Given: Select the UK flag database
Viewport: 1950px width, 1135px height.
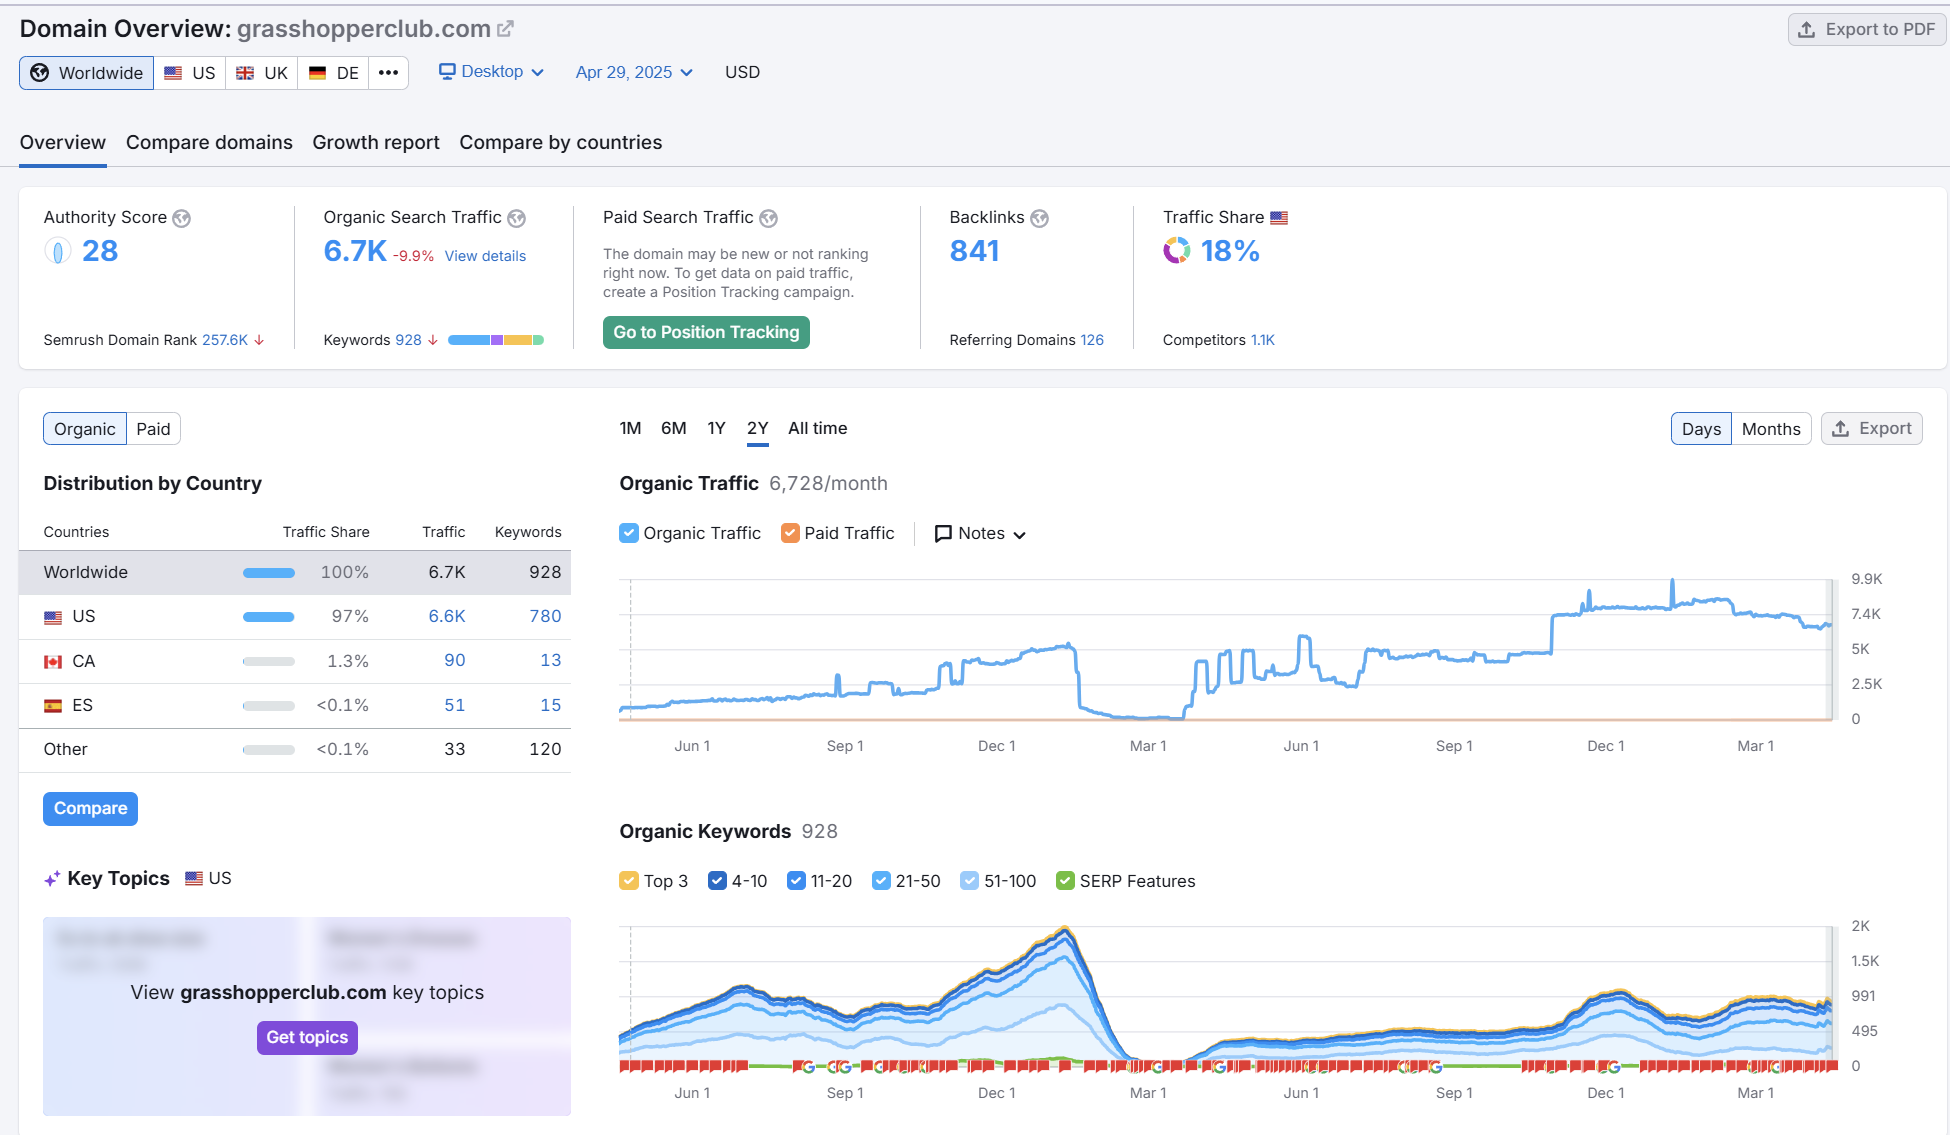Looking at the screenshot, I should 261,73.
